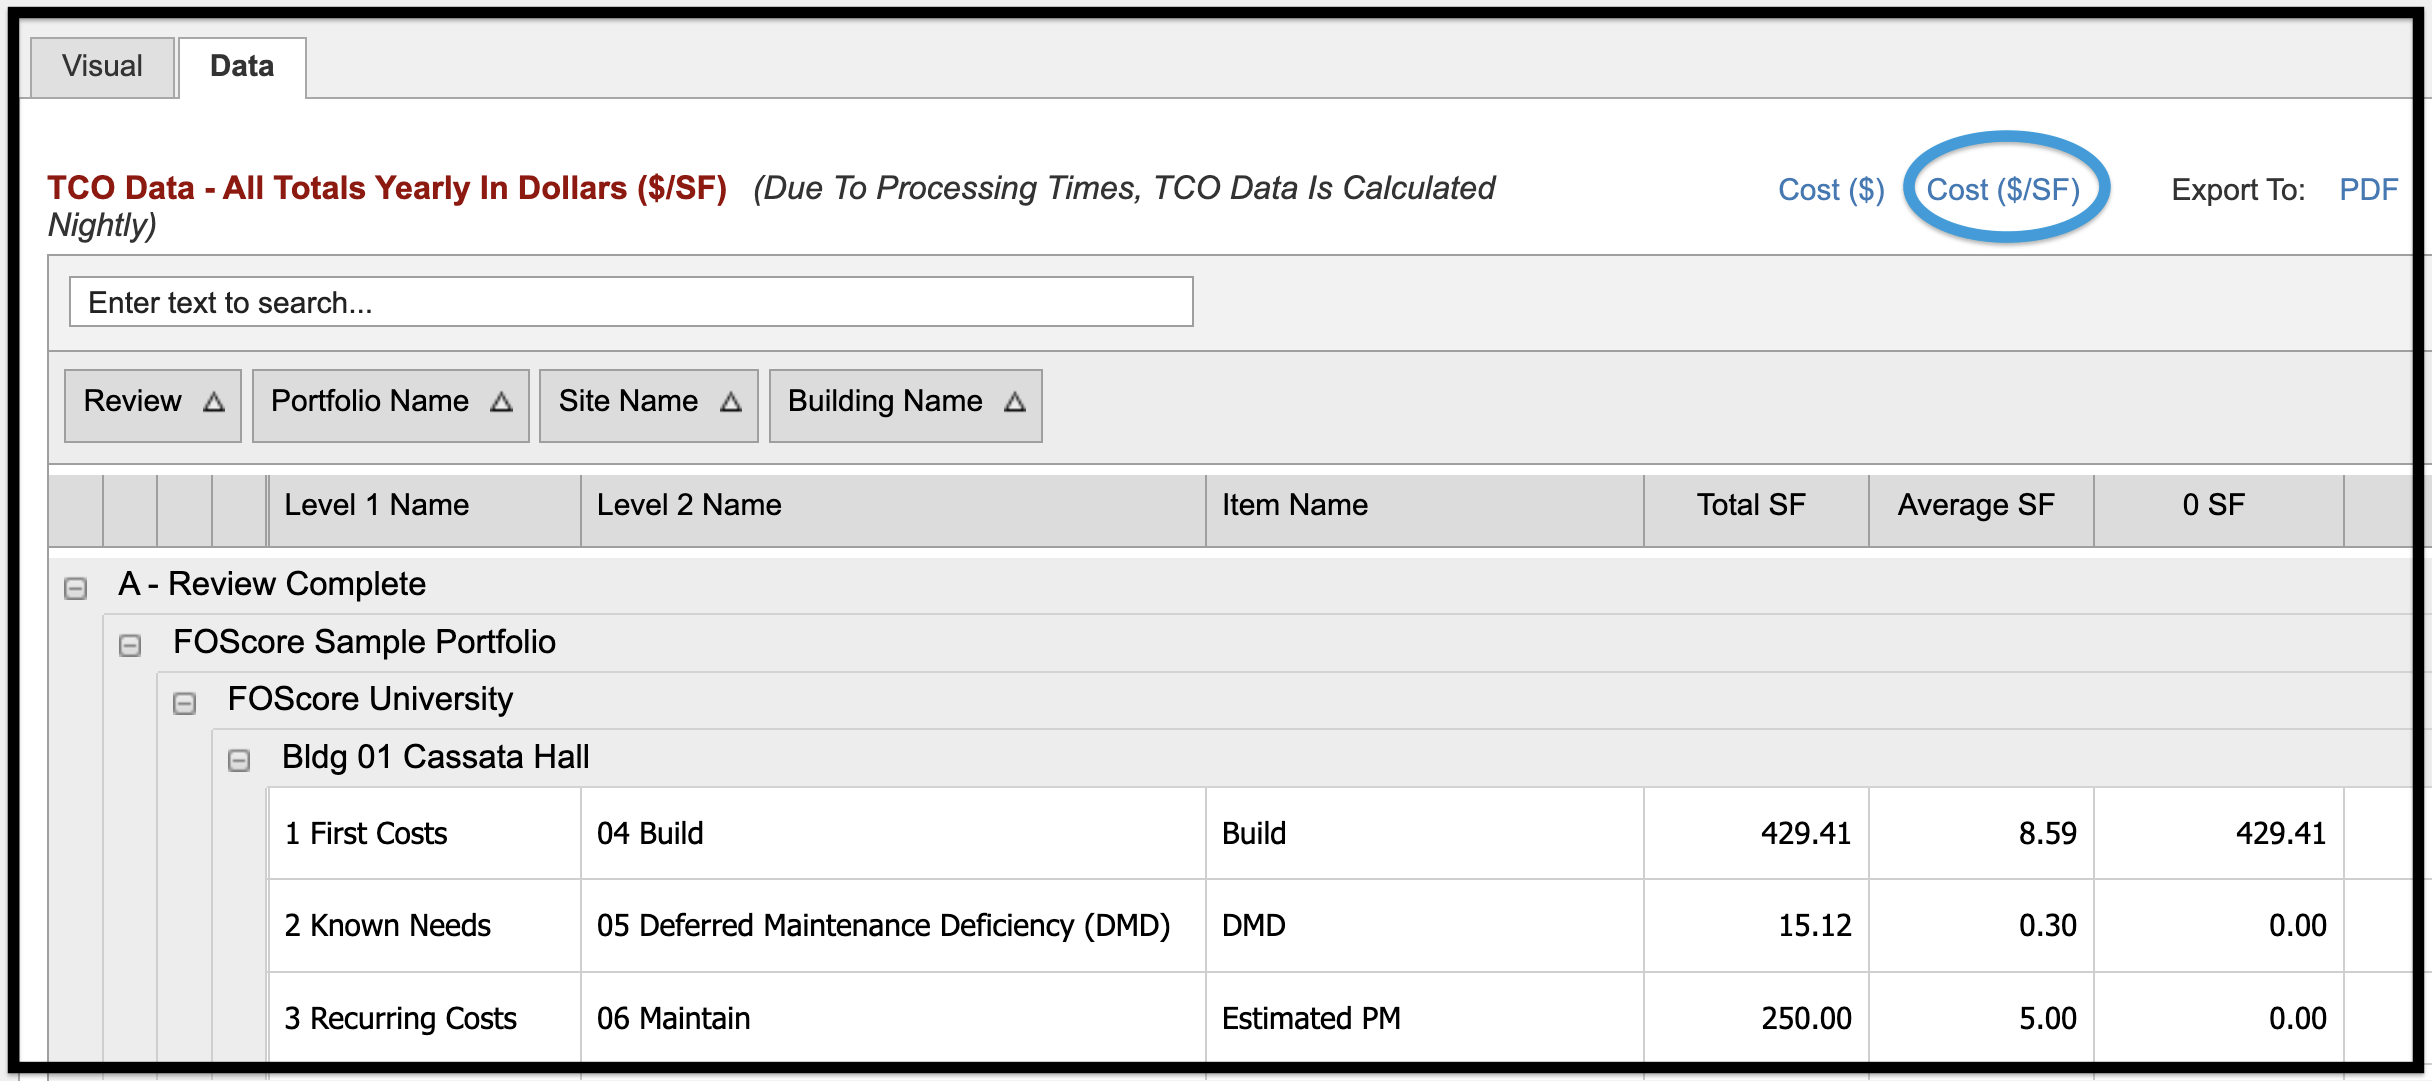Viewport: 2432px width, 1081px height.
Task: Click the 15.12 Total SF cell
Action: [1757, 926]
